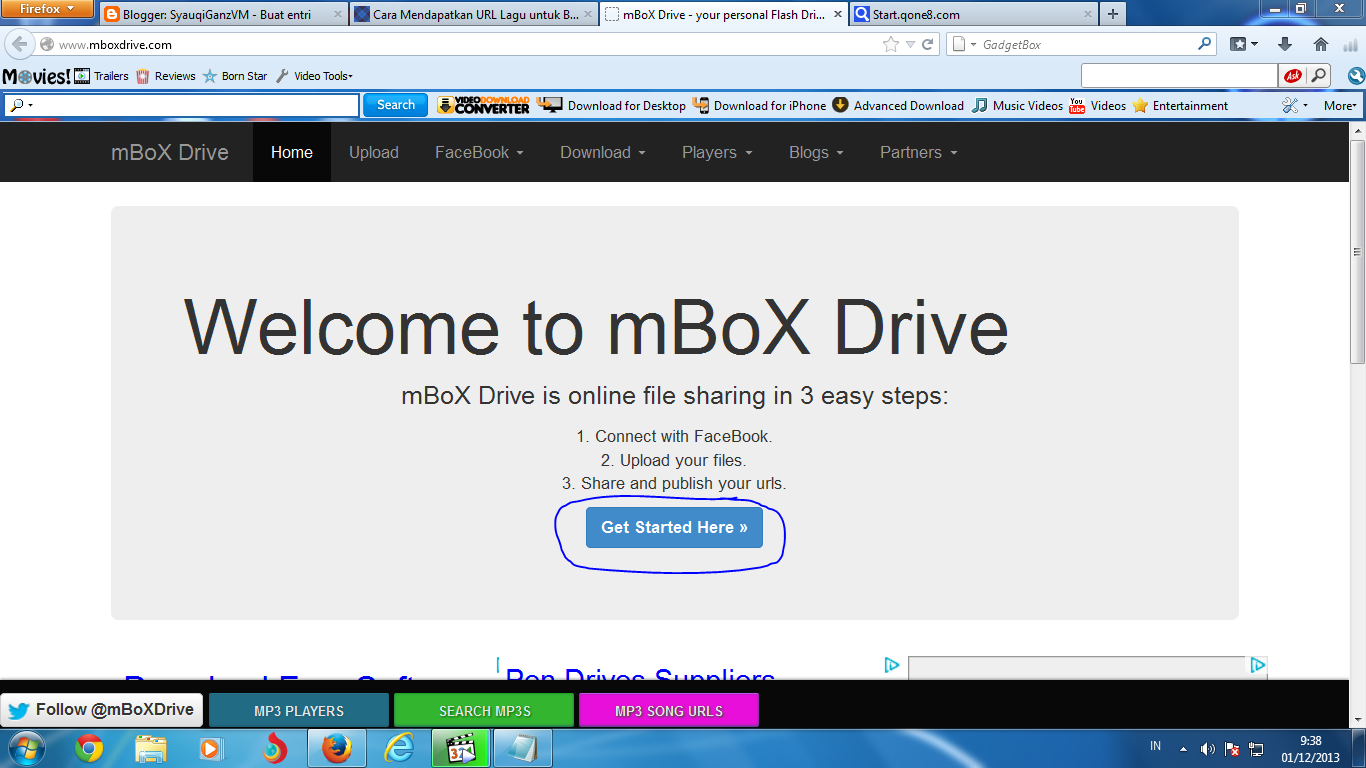Click the MP3 PLAYERS button
The image size is (1366, 768).
(x=299, y=711)
